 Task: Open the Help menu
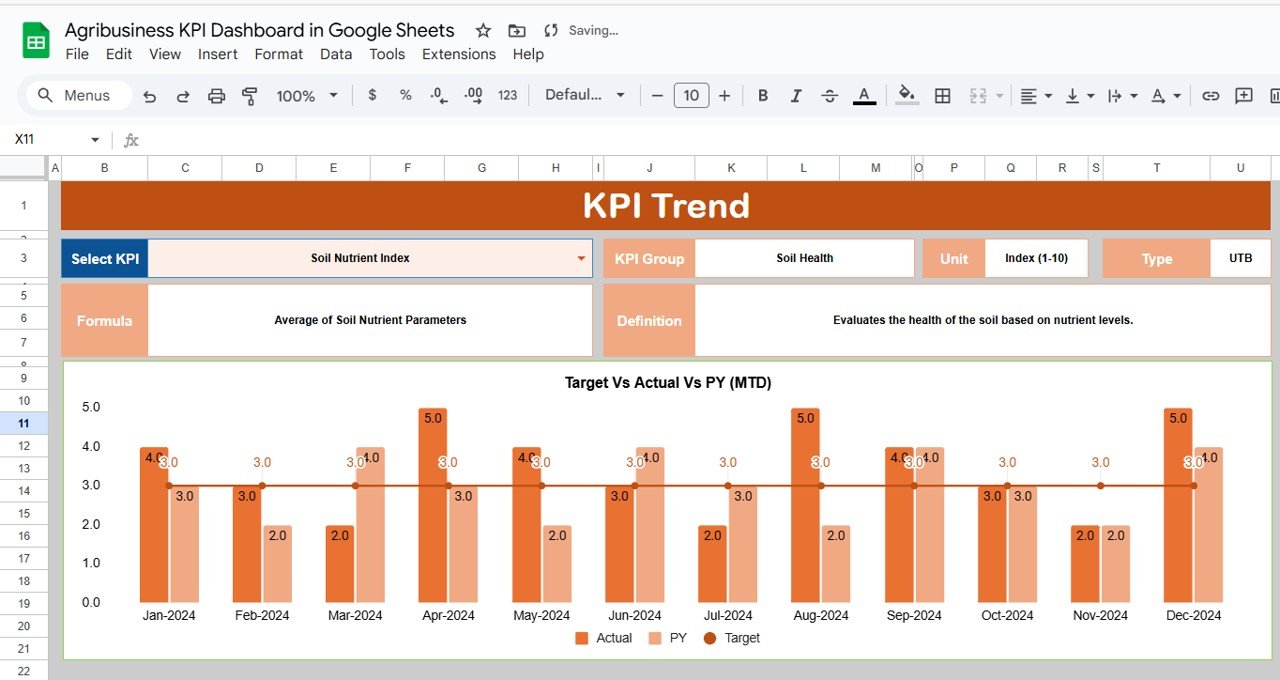(x=528, y=54)
